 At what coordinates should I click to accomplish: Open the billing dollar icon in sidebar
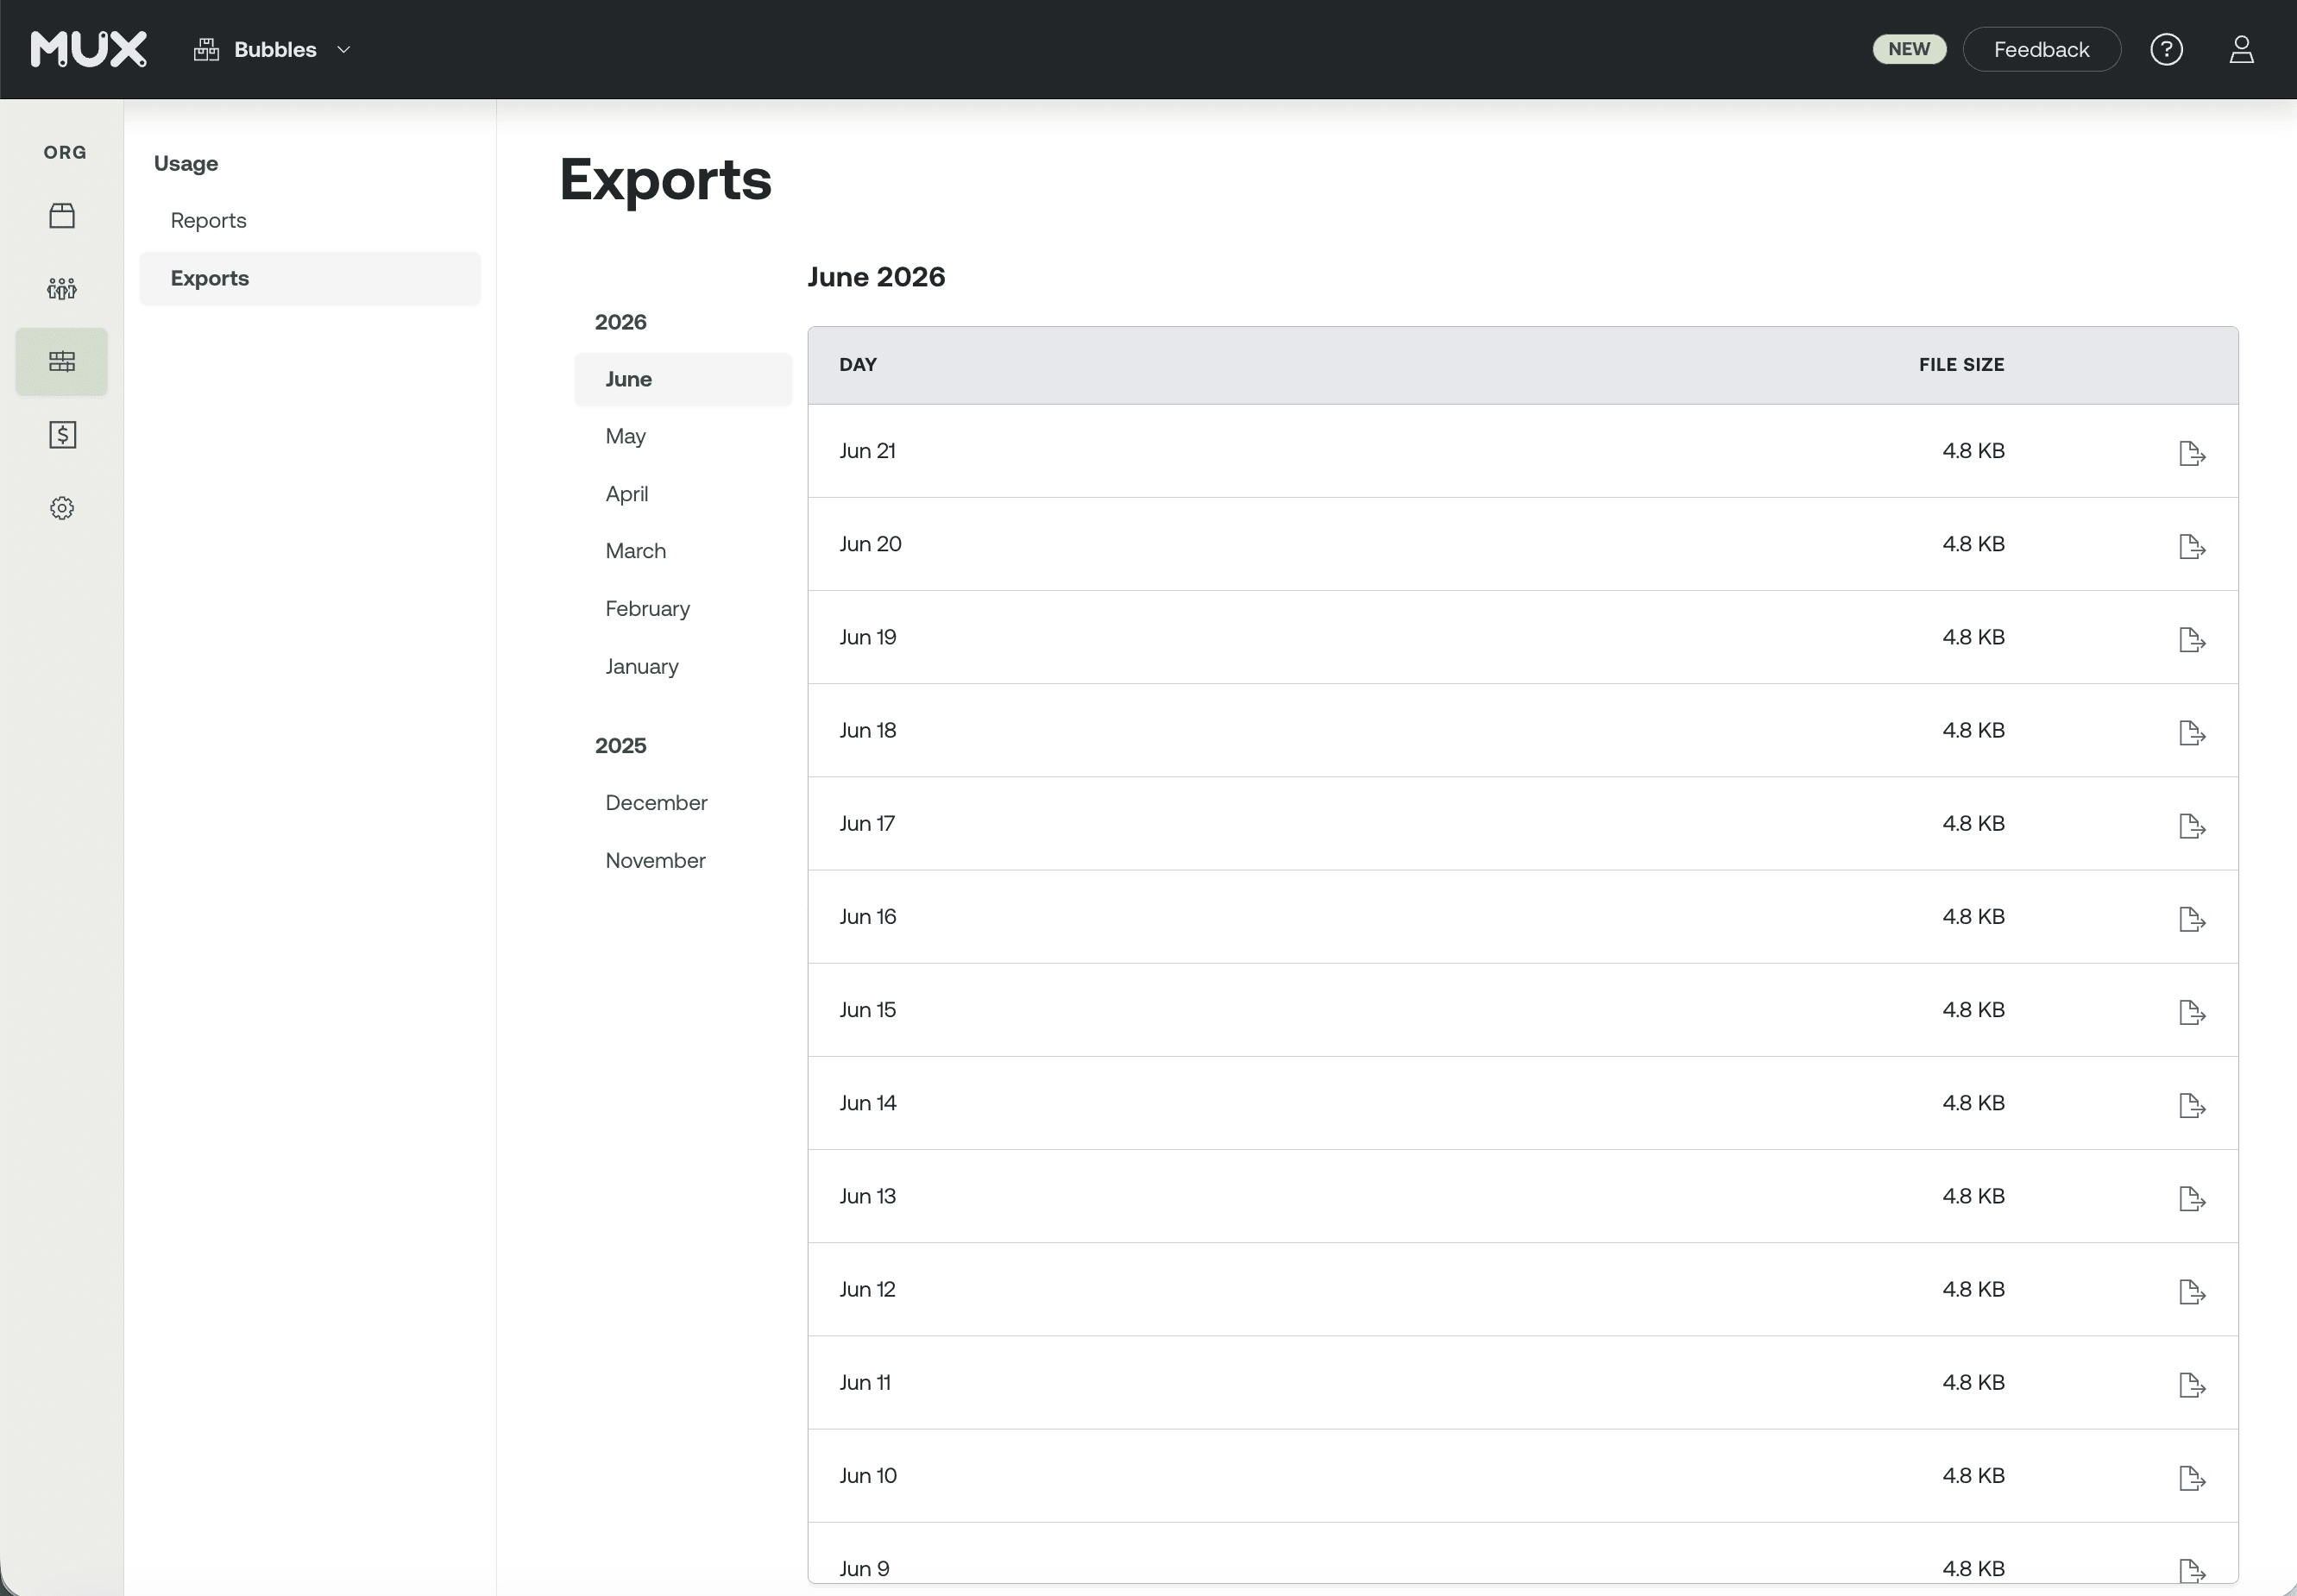(x=62, y=435)
